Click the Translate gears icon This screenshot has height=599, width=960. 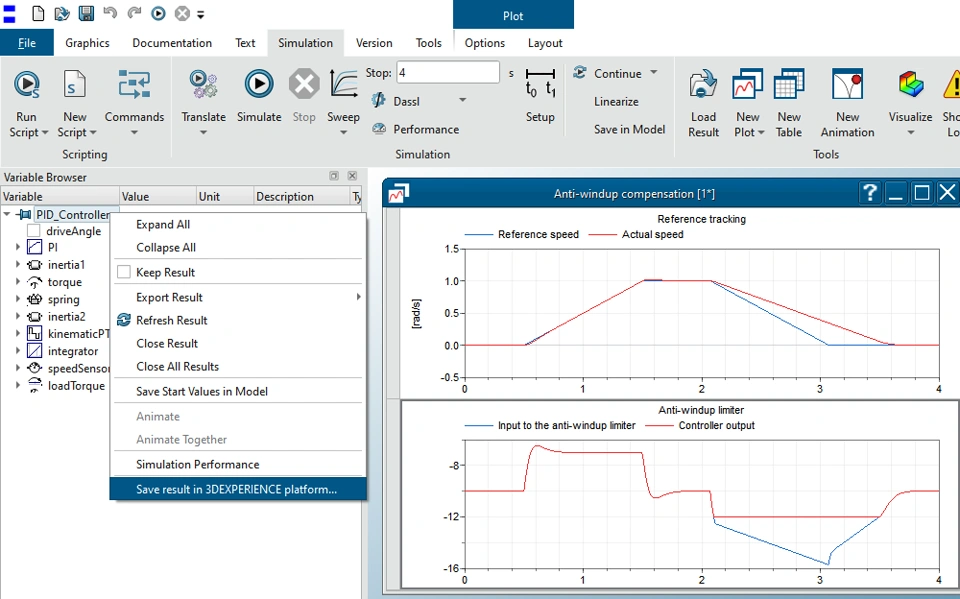point(203,84)
